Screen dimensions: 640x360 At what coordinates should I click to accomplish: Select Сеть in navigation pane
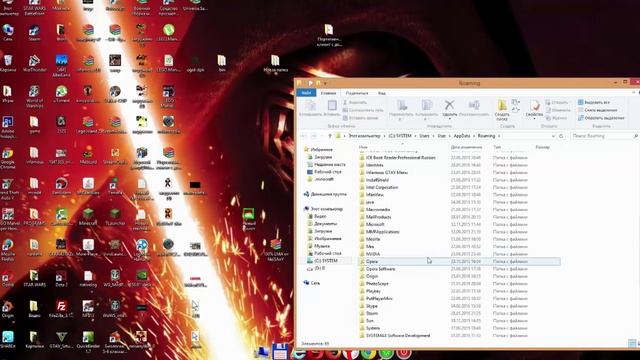point(315,283)
